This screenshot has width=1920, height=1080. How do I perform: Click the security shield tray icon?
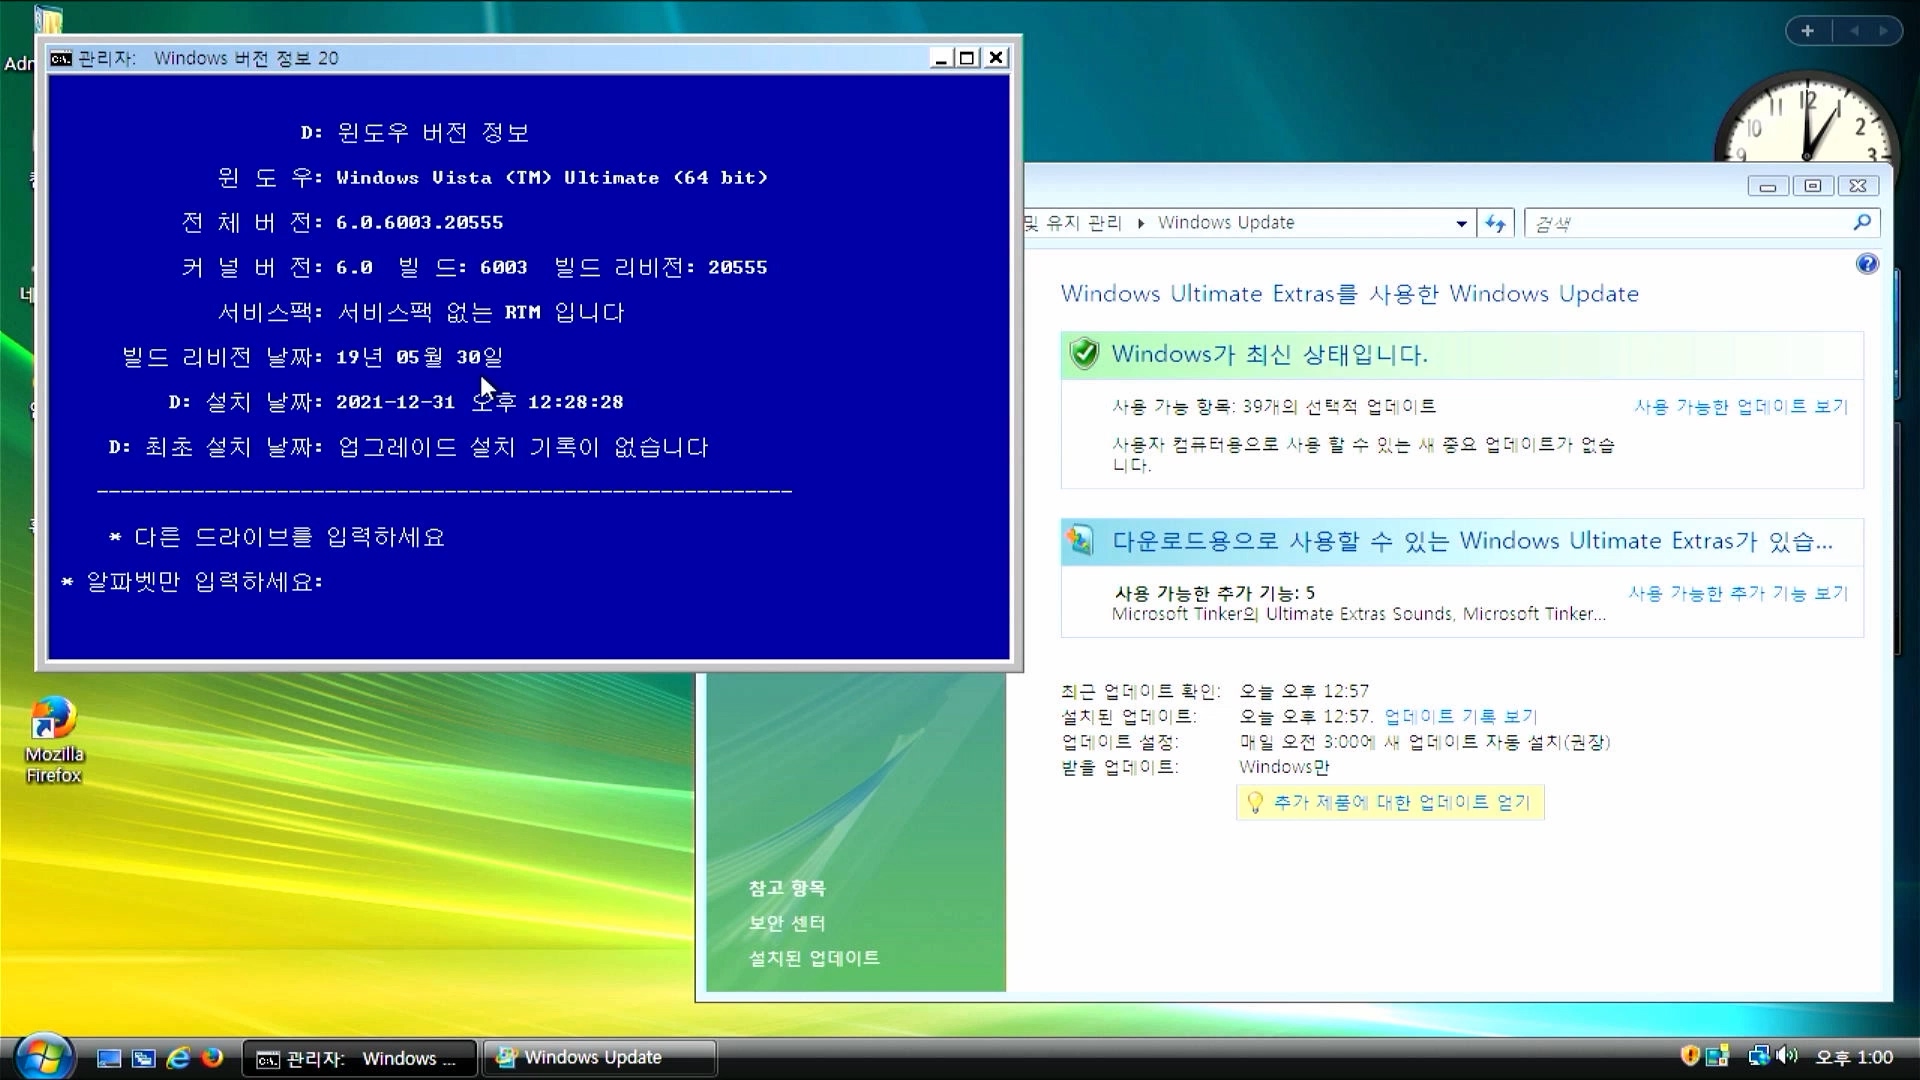coord(1689,1056)
